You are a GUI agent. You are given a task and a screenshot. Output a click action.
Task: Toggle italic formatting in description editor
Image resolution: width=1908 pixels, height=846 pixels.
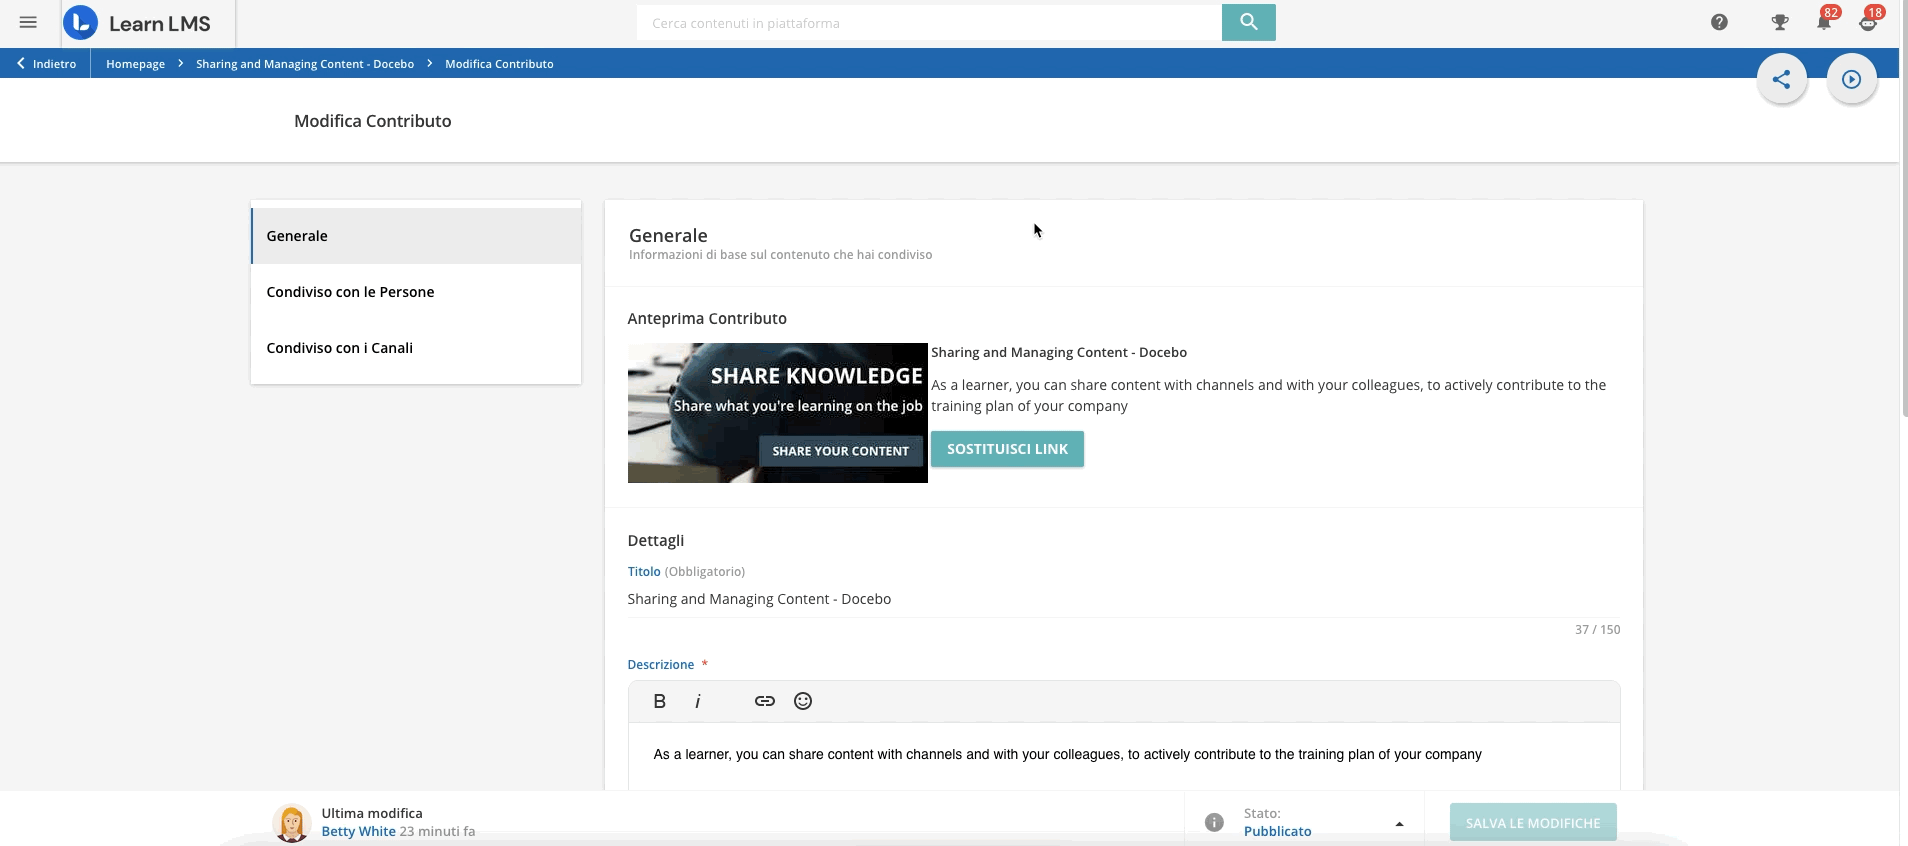(x=697, y=701)
